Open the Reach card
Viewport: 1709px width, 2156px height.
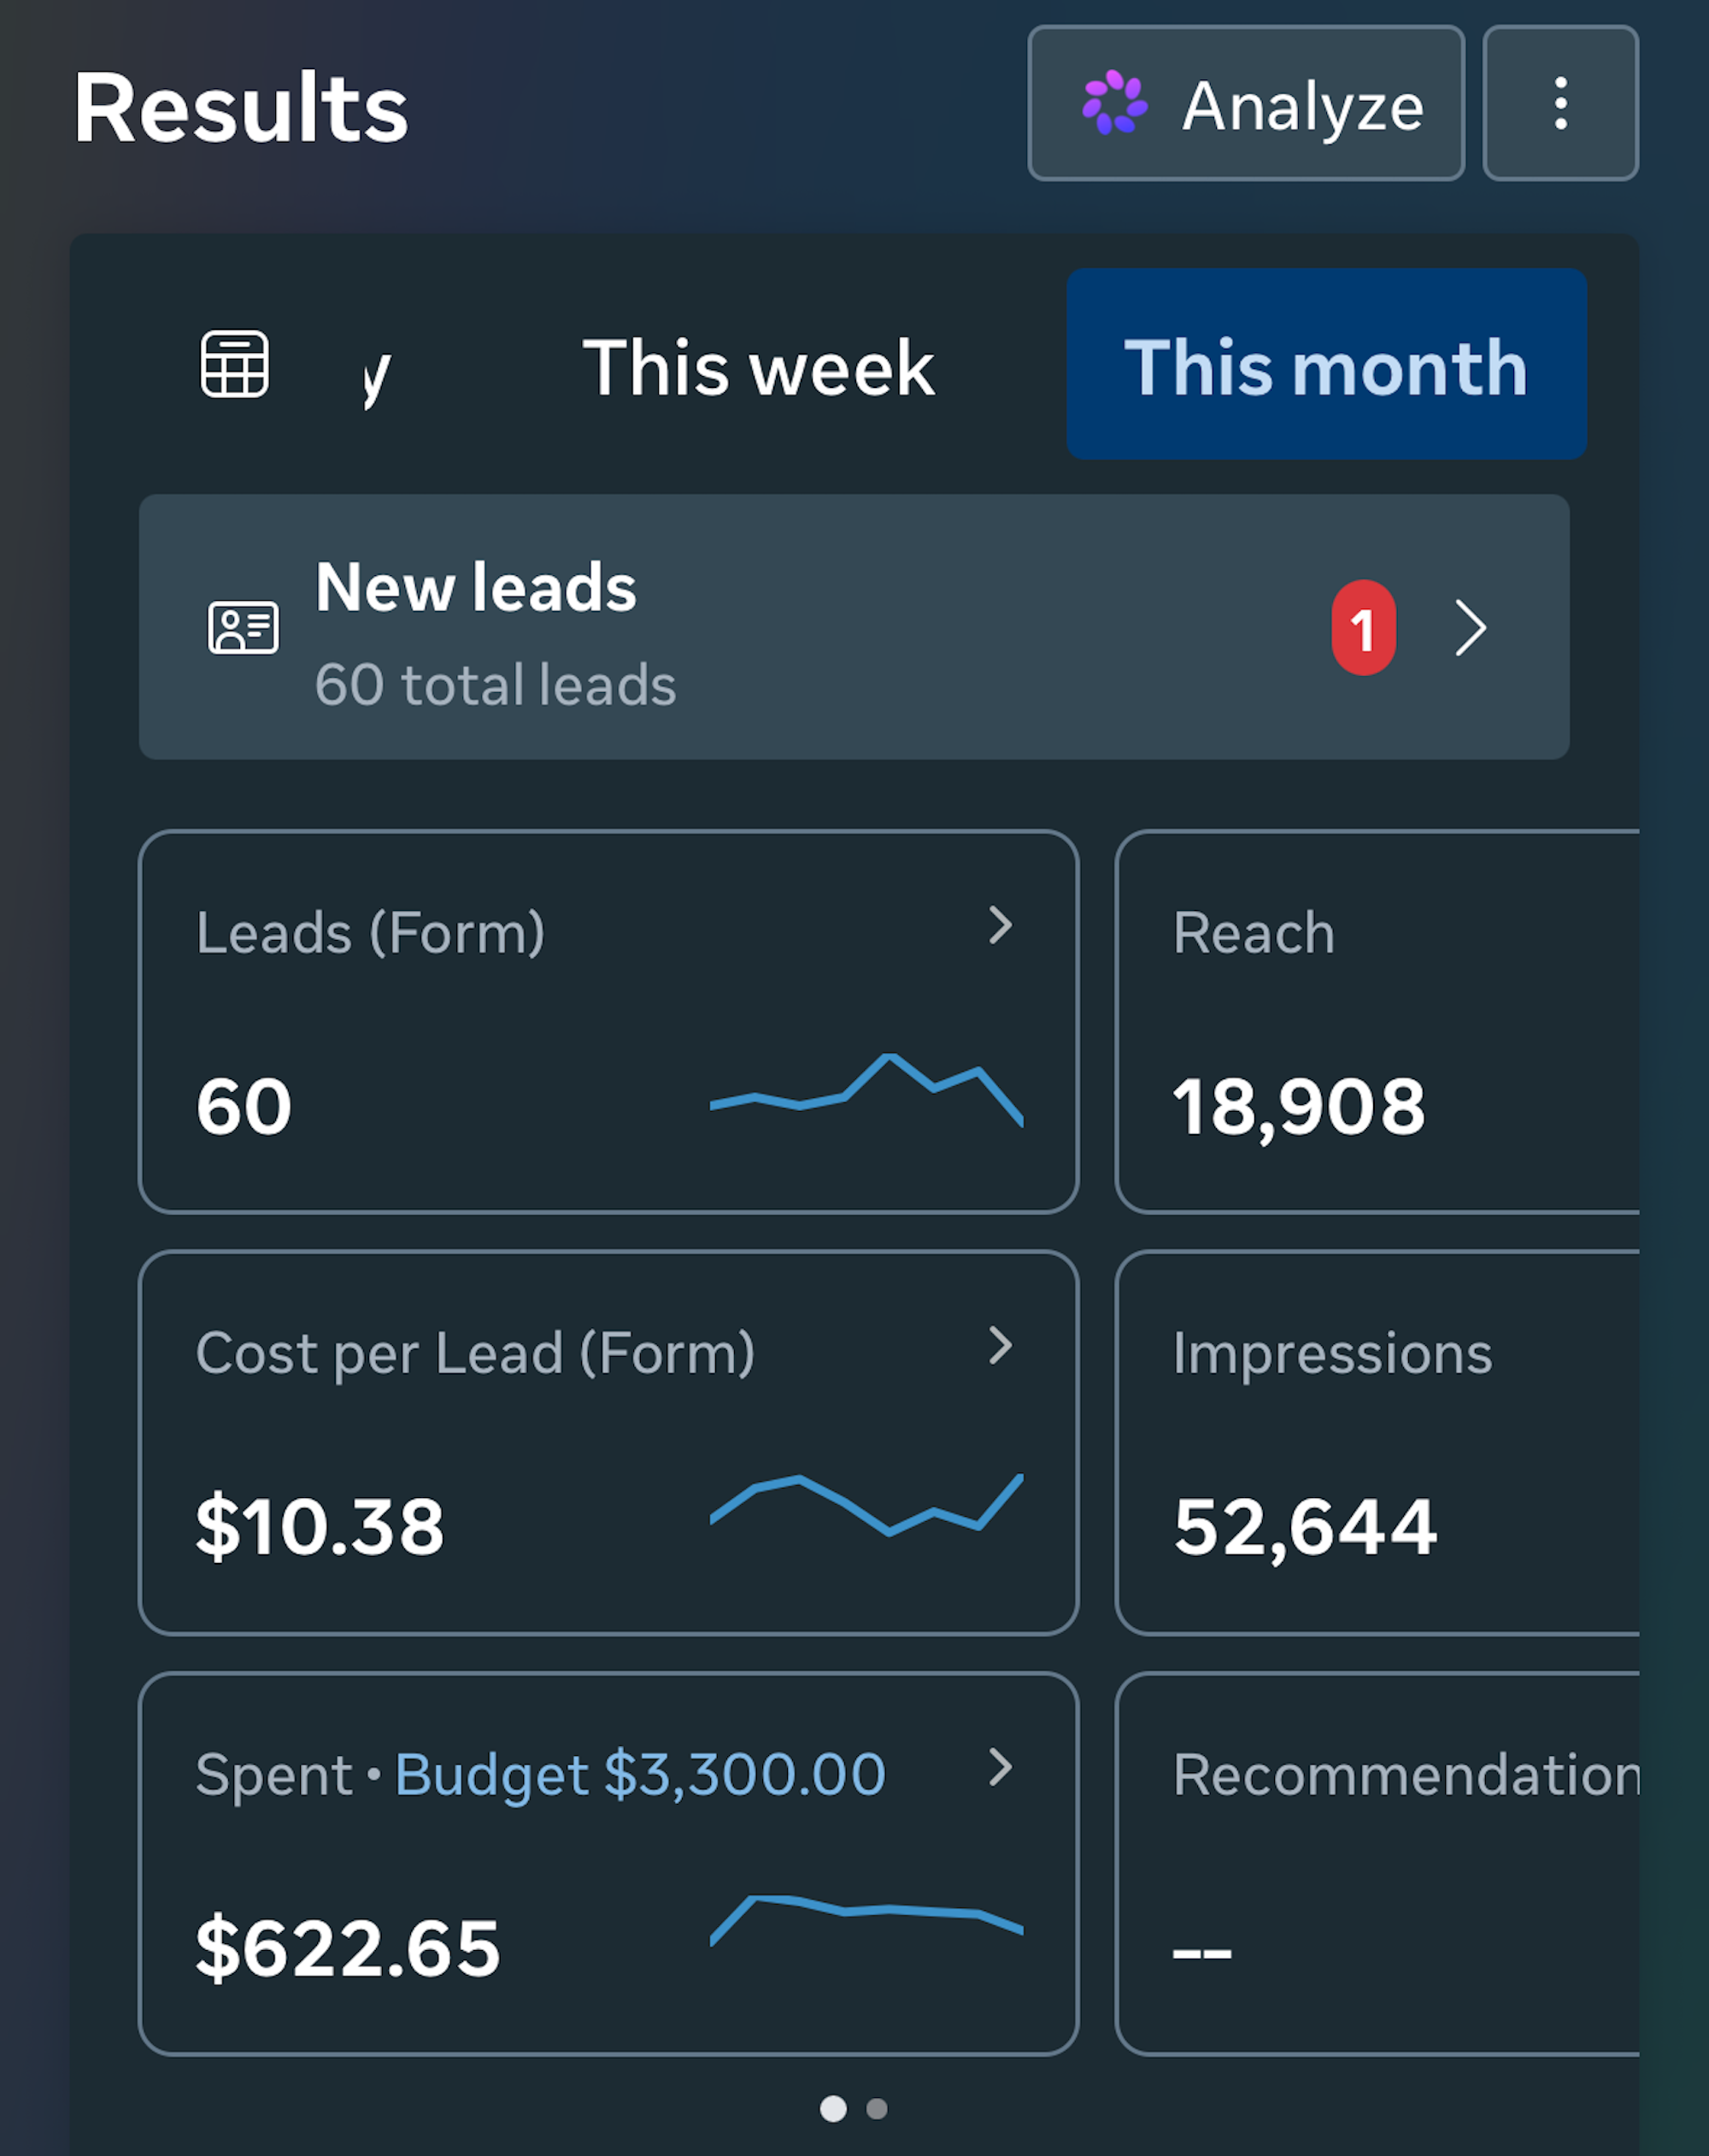pyautogui.click(x=1377, y=1021)
